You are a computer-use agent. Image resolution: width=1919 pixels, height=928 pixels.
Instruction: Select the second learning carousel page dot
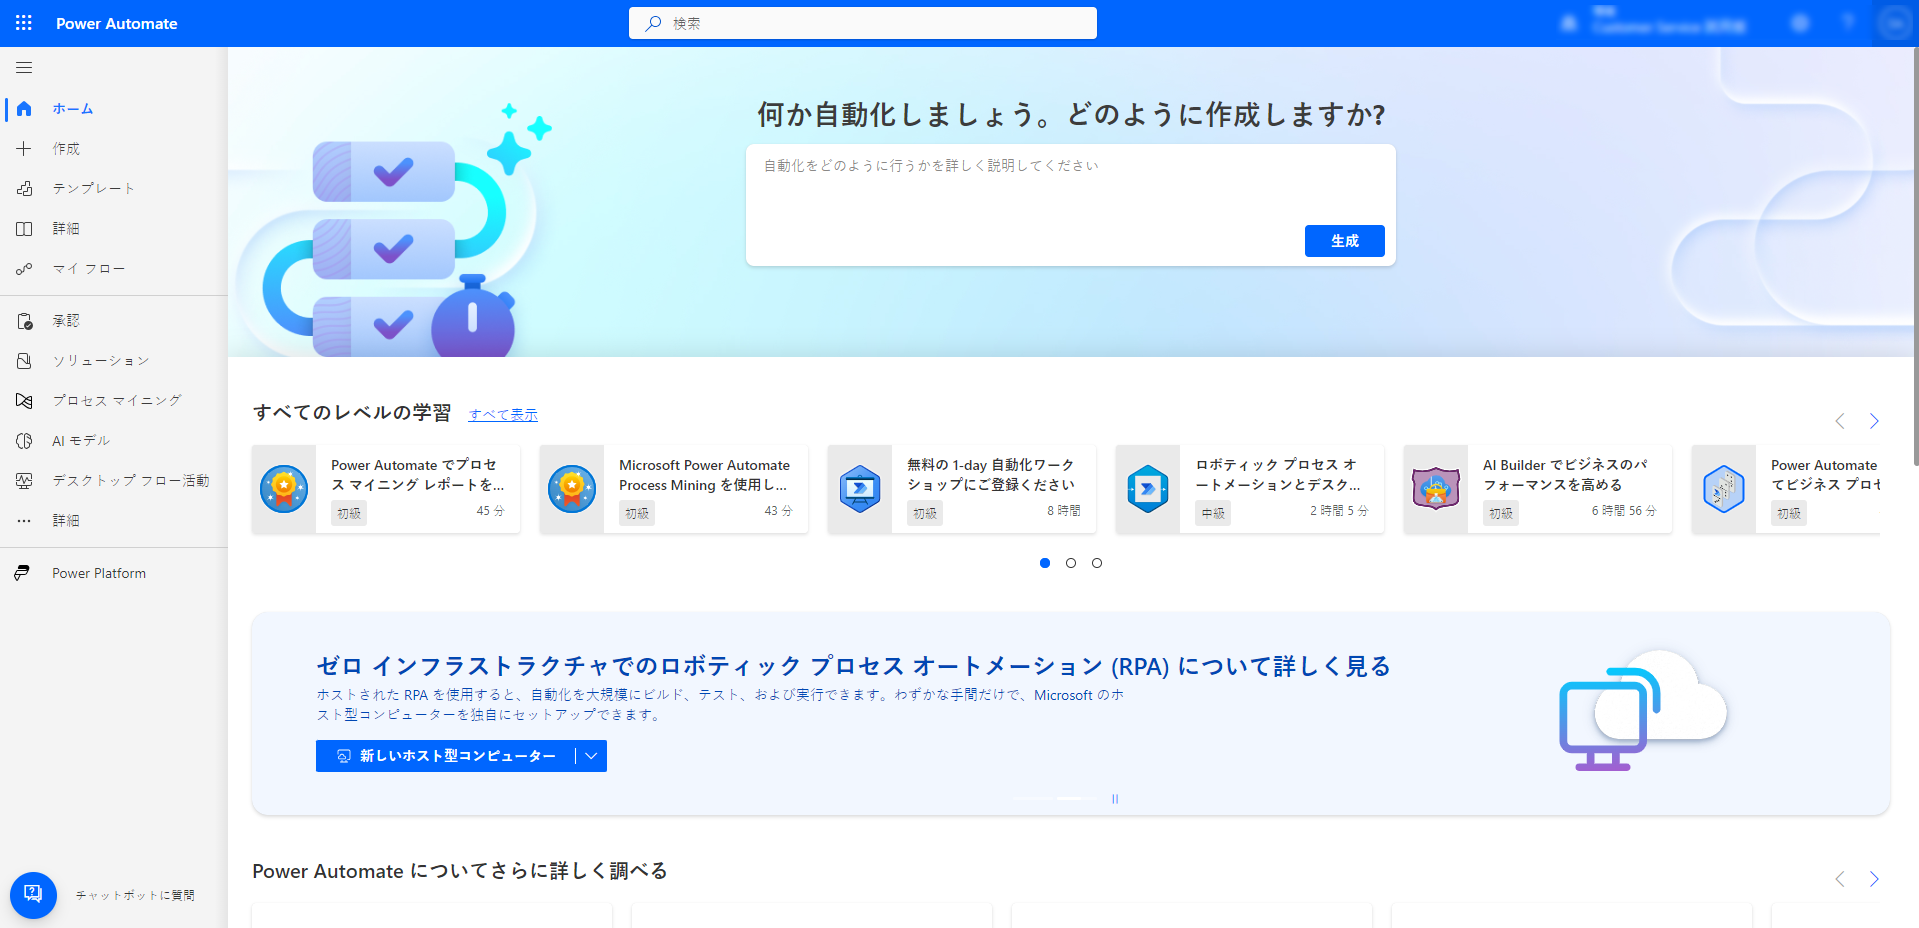coord(1071,563)
